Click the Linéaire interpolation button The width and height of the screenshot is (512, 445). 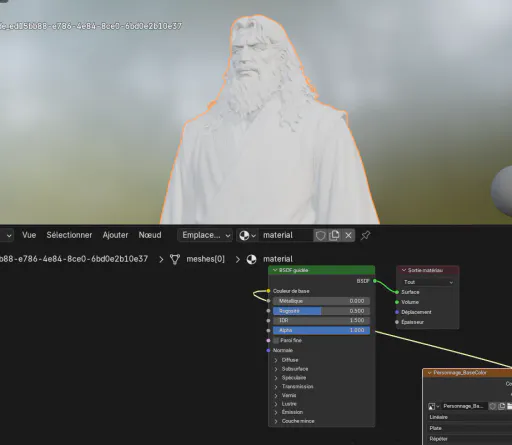[x=470, y=417]
